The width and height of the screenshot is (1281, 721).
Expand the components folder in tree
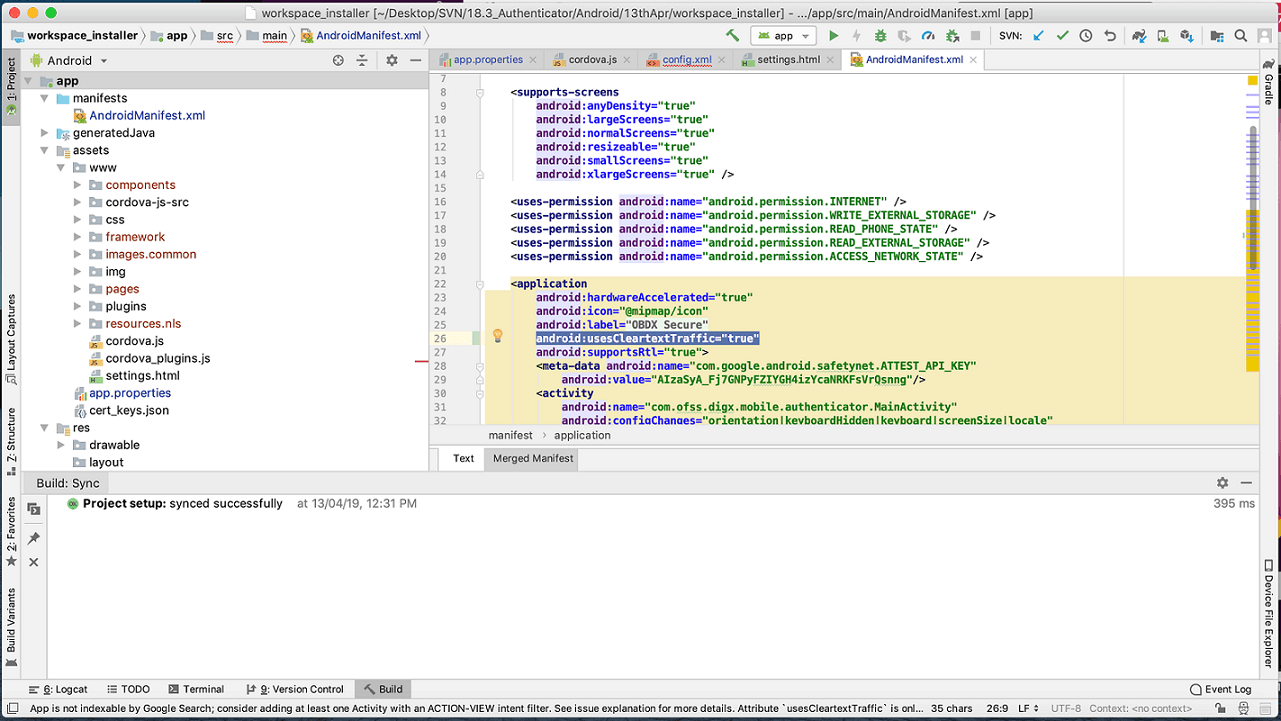(x=78, y=185)
